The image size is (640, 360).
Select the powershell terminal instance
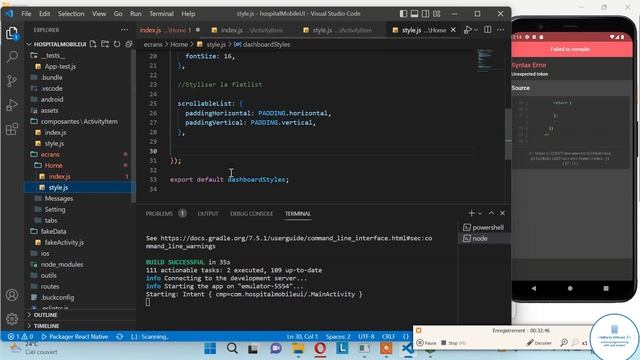[x=484, y=227]
